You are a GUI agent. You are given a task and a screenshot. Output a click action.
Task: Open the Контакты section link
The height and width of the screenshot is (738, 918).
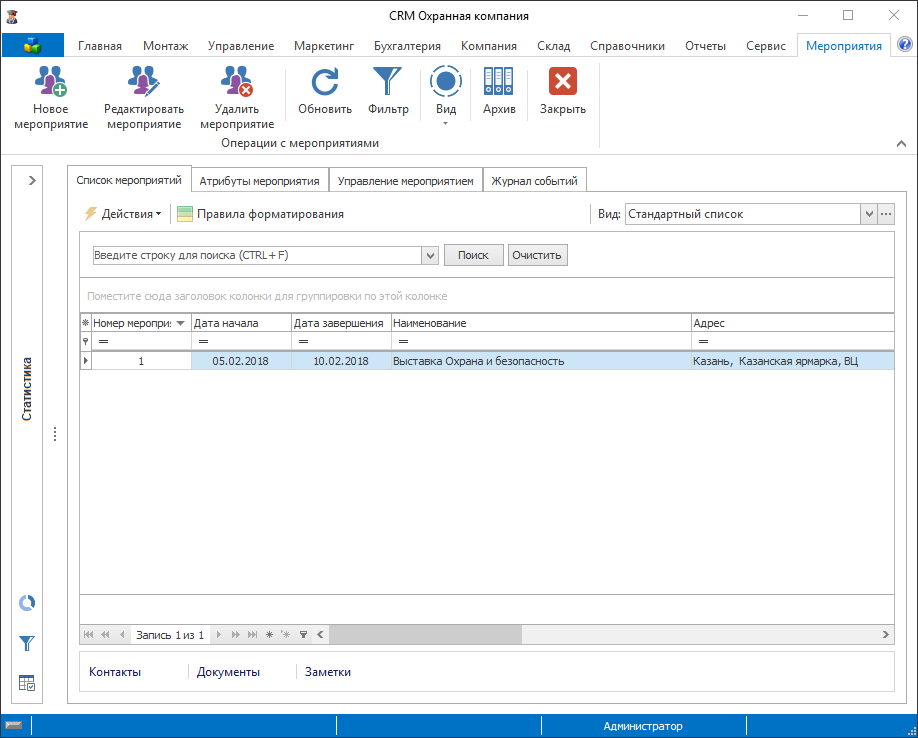tap(115, 672)
